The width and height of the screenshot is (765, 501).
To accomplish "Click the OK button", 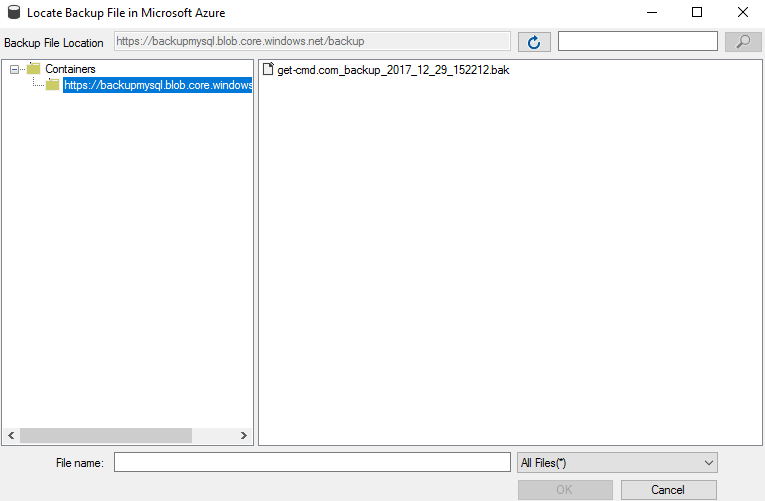I will click(565, 490).
